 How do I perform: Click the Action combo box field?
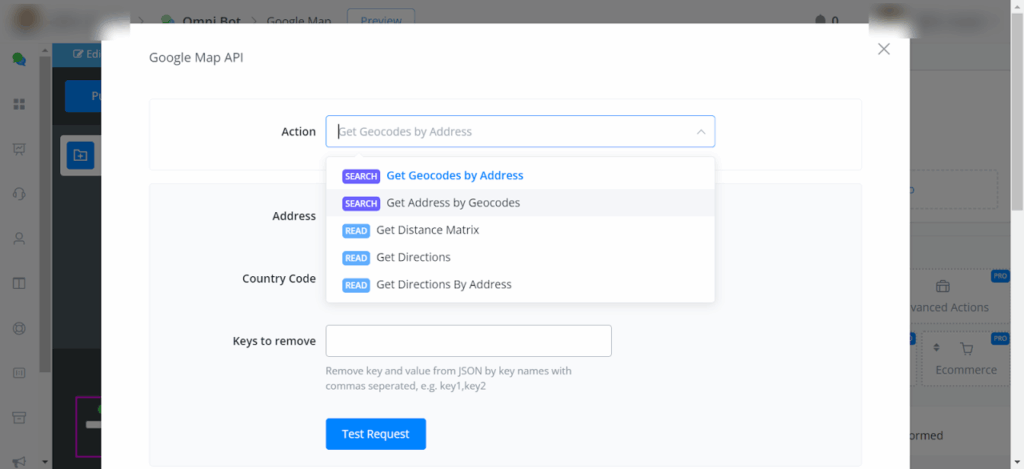point(510,132)
